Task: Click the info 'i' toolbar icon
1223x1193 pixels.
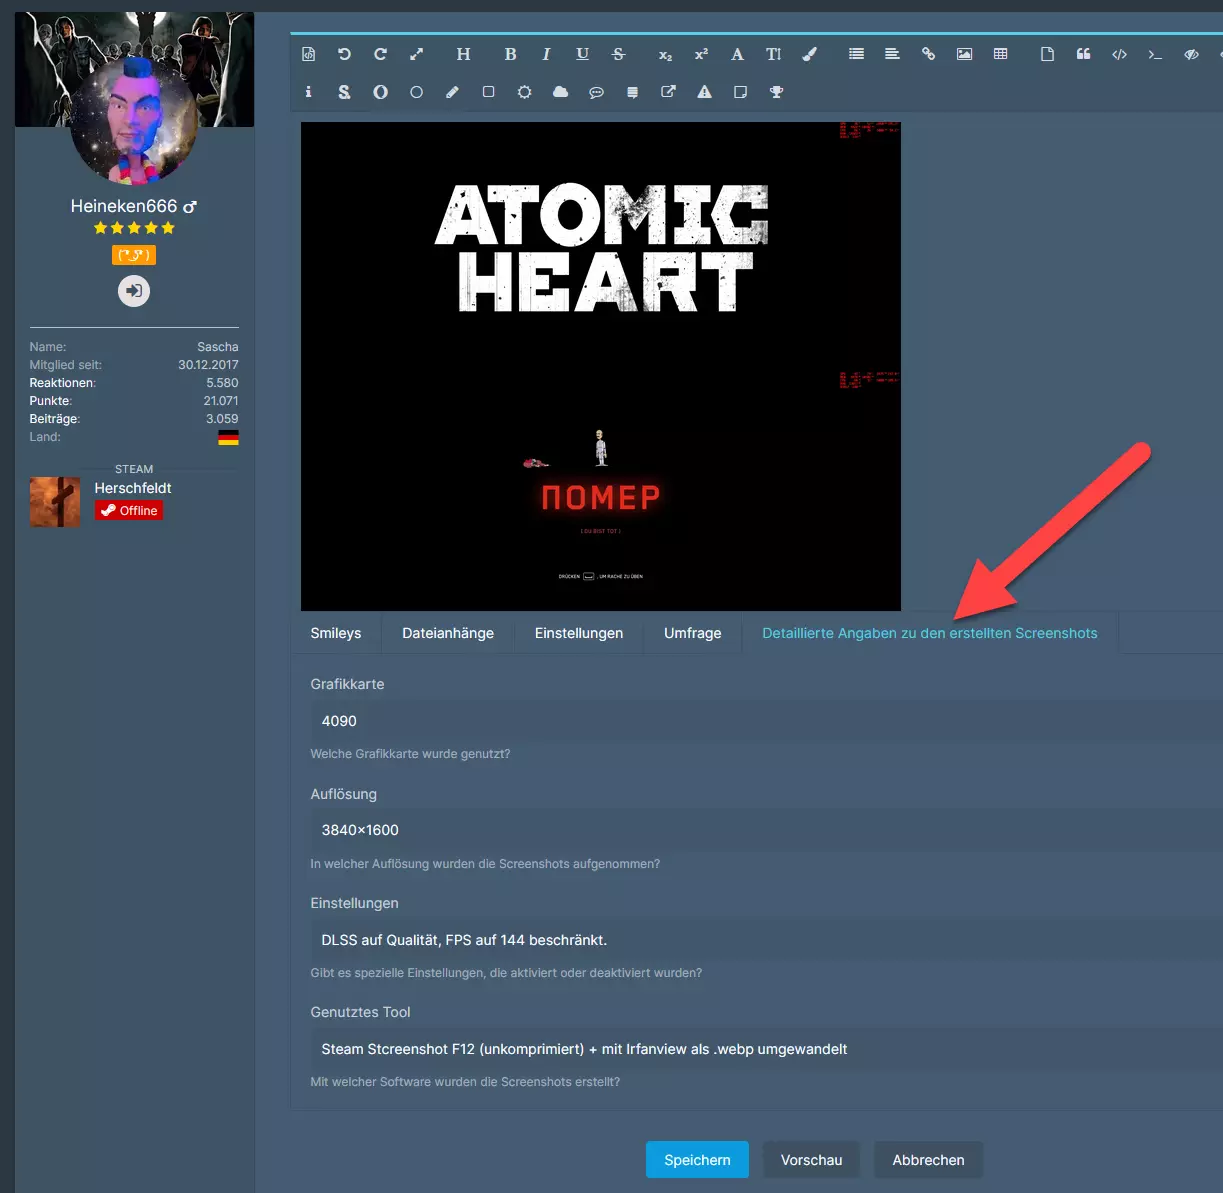Action: click(x=309, y=92)
